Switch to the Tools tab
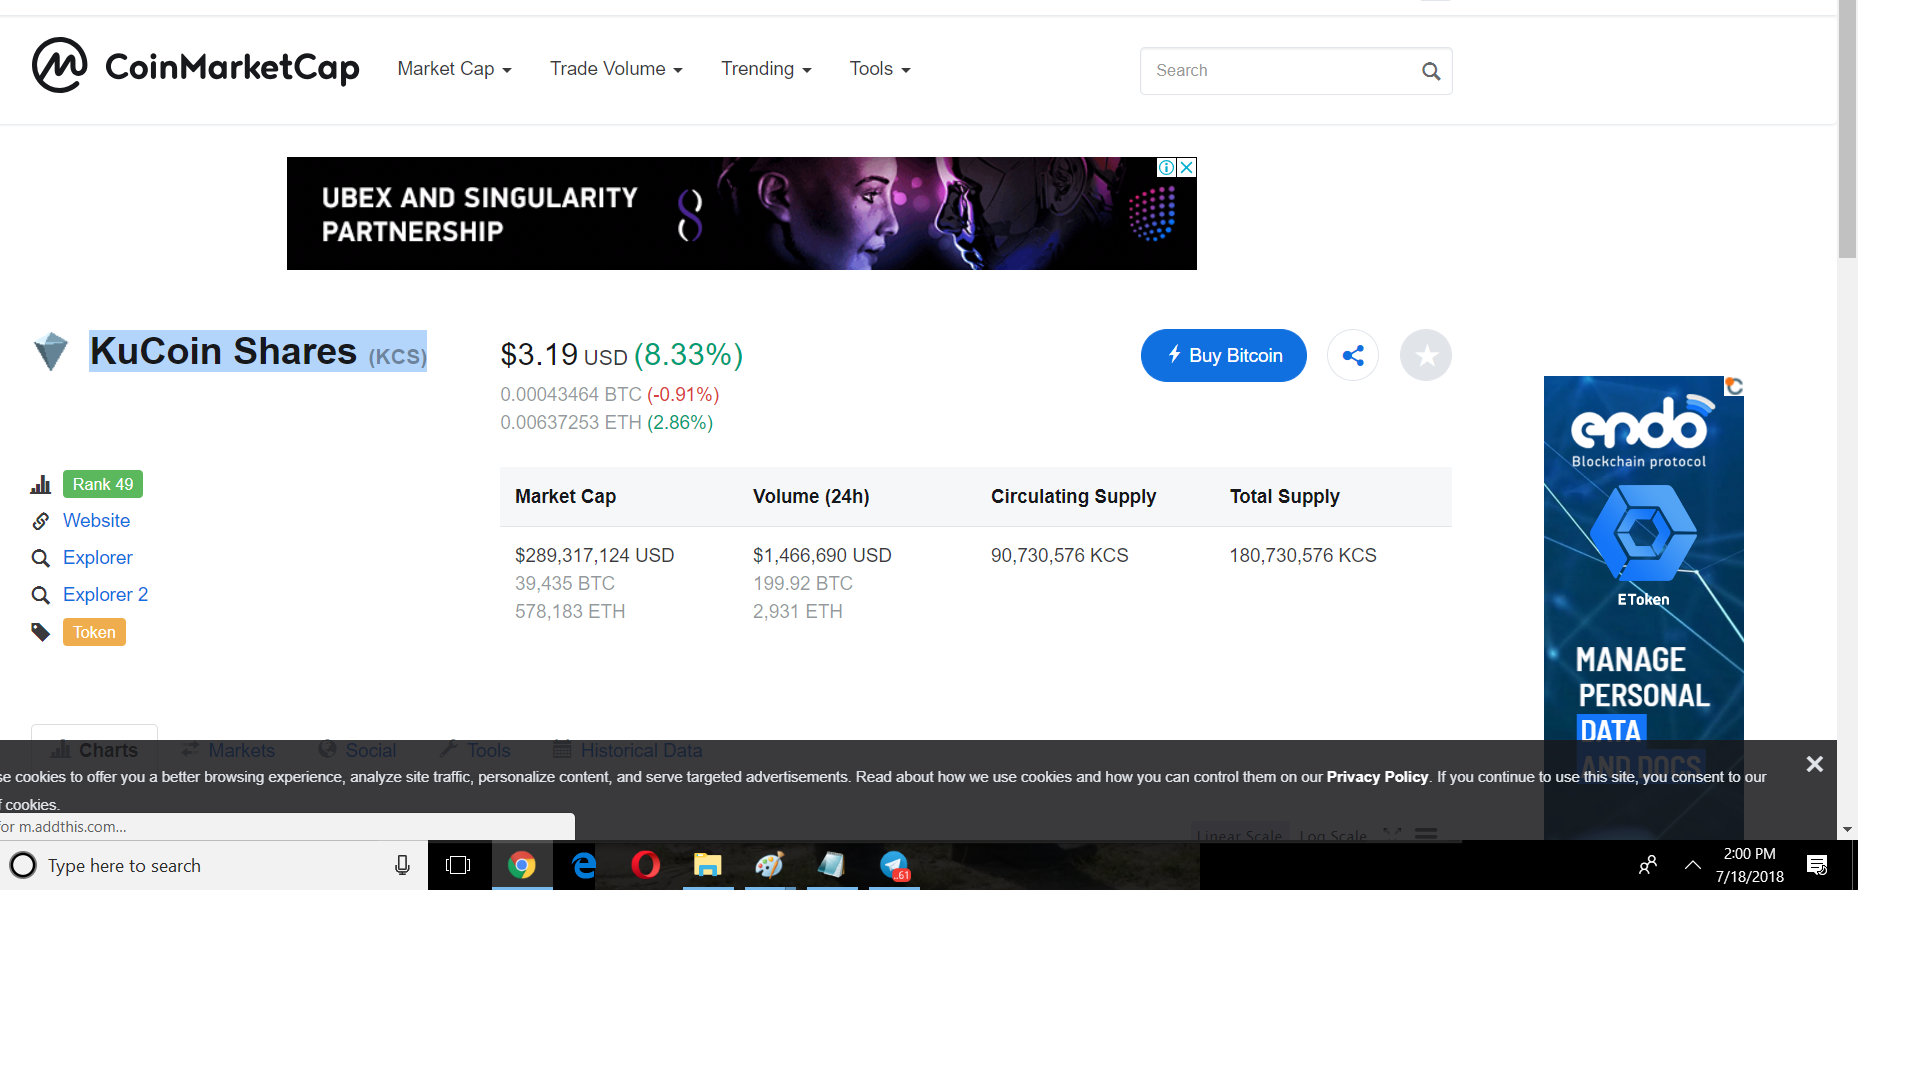1920x1080 pixels. 475,750
